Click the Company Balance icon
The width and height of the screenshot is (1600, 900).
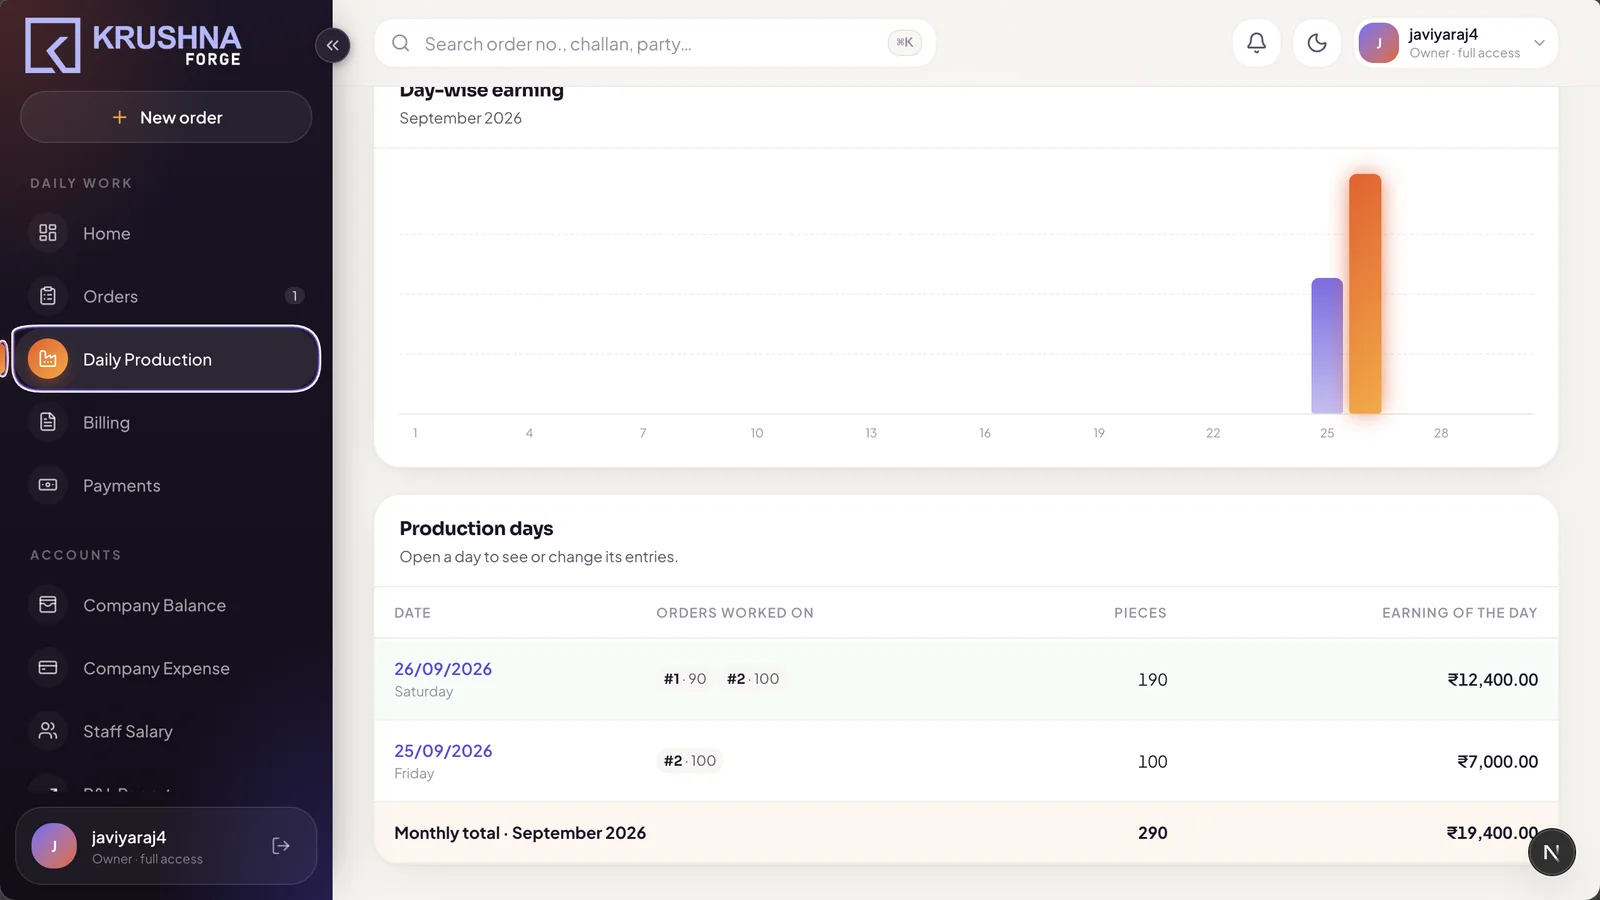click(48, 605)
